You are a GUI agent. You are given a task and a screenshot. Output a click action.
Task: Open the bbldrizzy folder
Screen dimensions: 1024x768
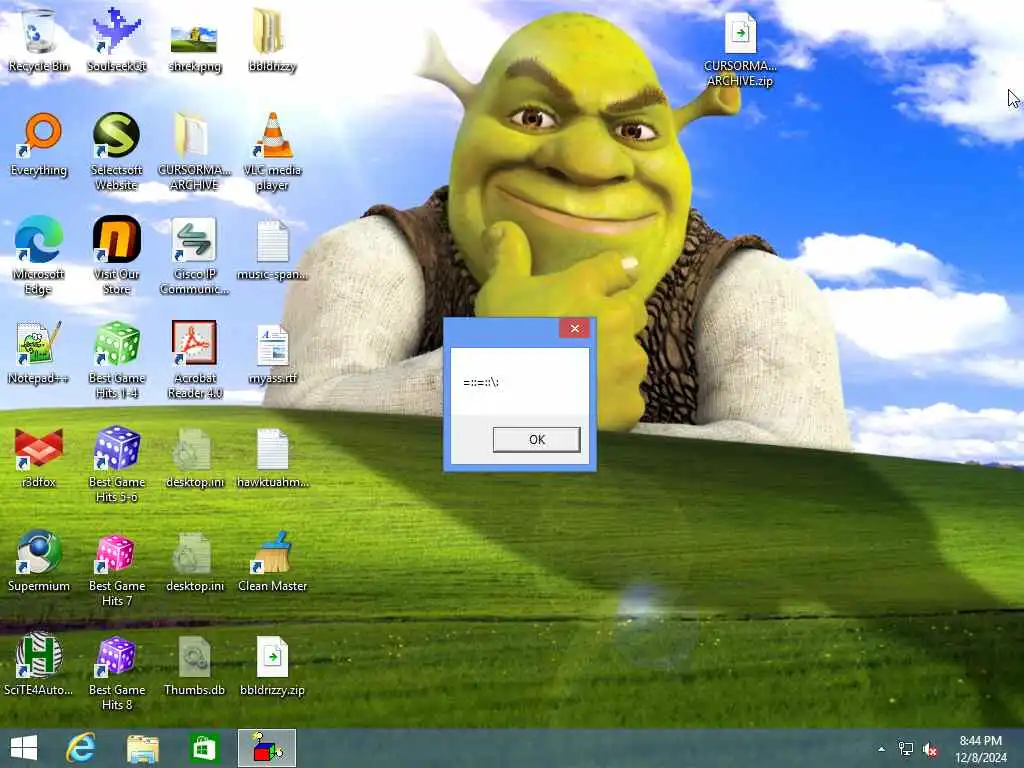click(x=272, y=40)
